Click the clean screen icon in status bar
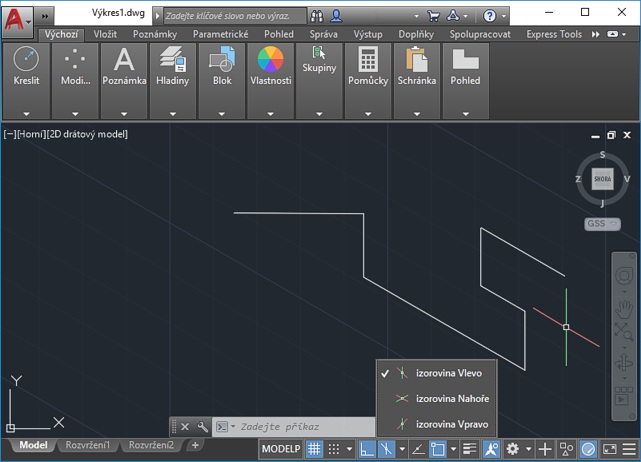641x462 pixels. tap(610, 449)
